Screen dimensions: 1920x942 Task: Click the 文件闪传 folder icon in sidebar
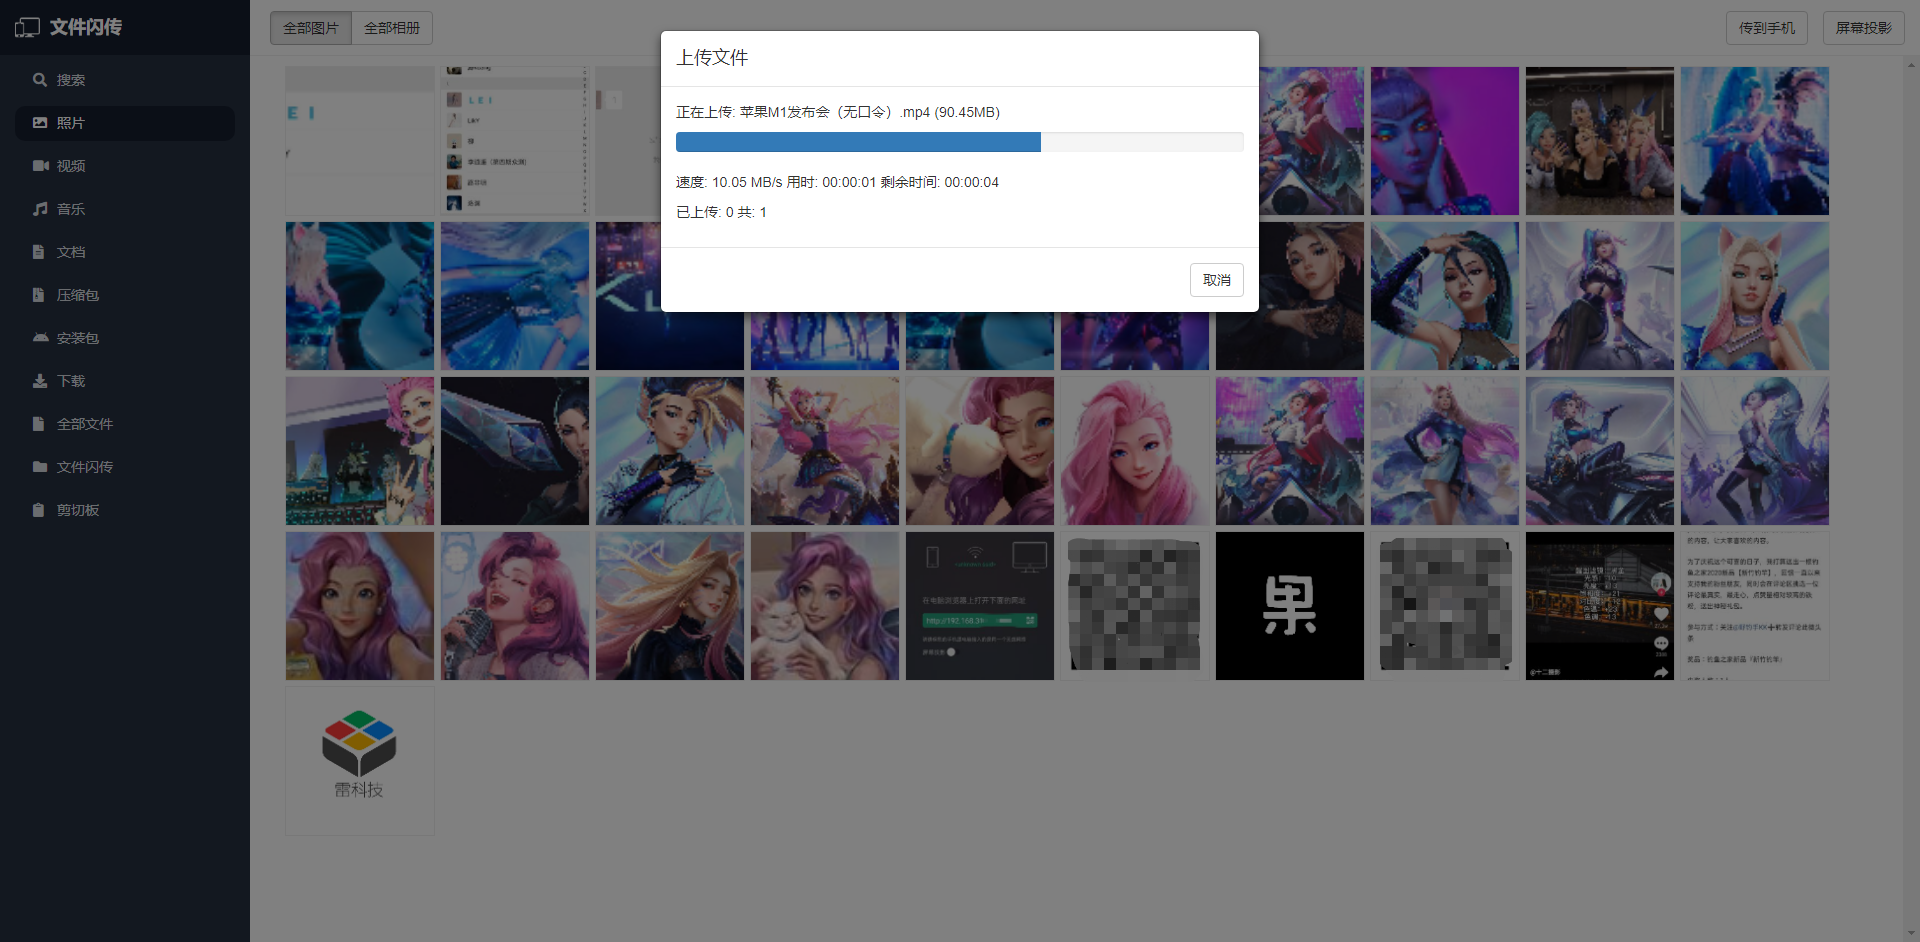click(x=40, y=467)
